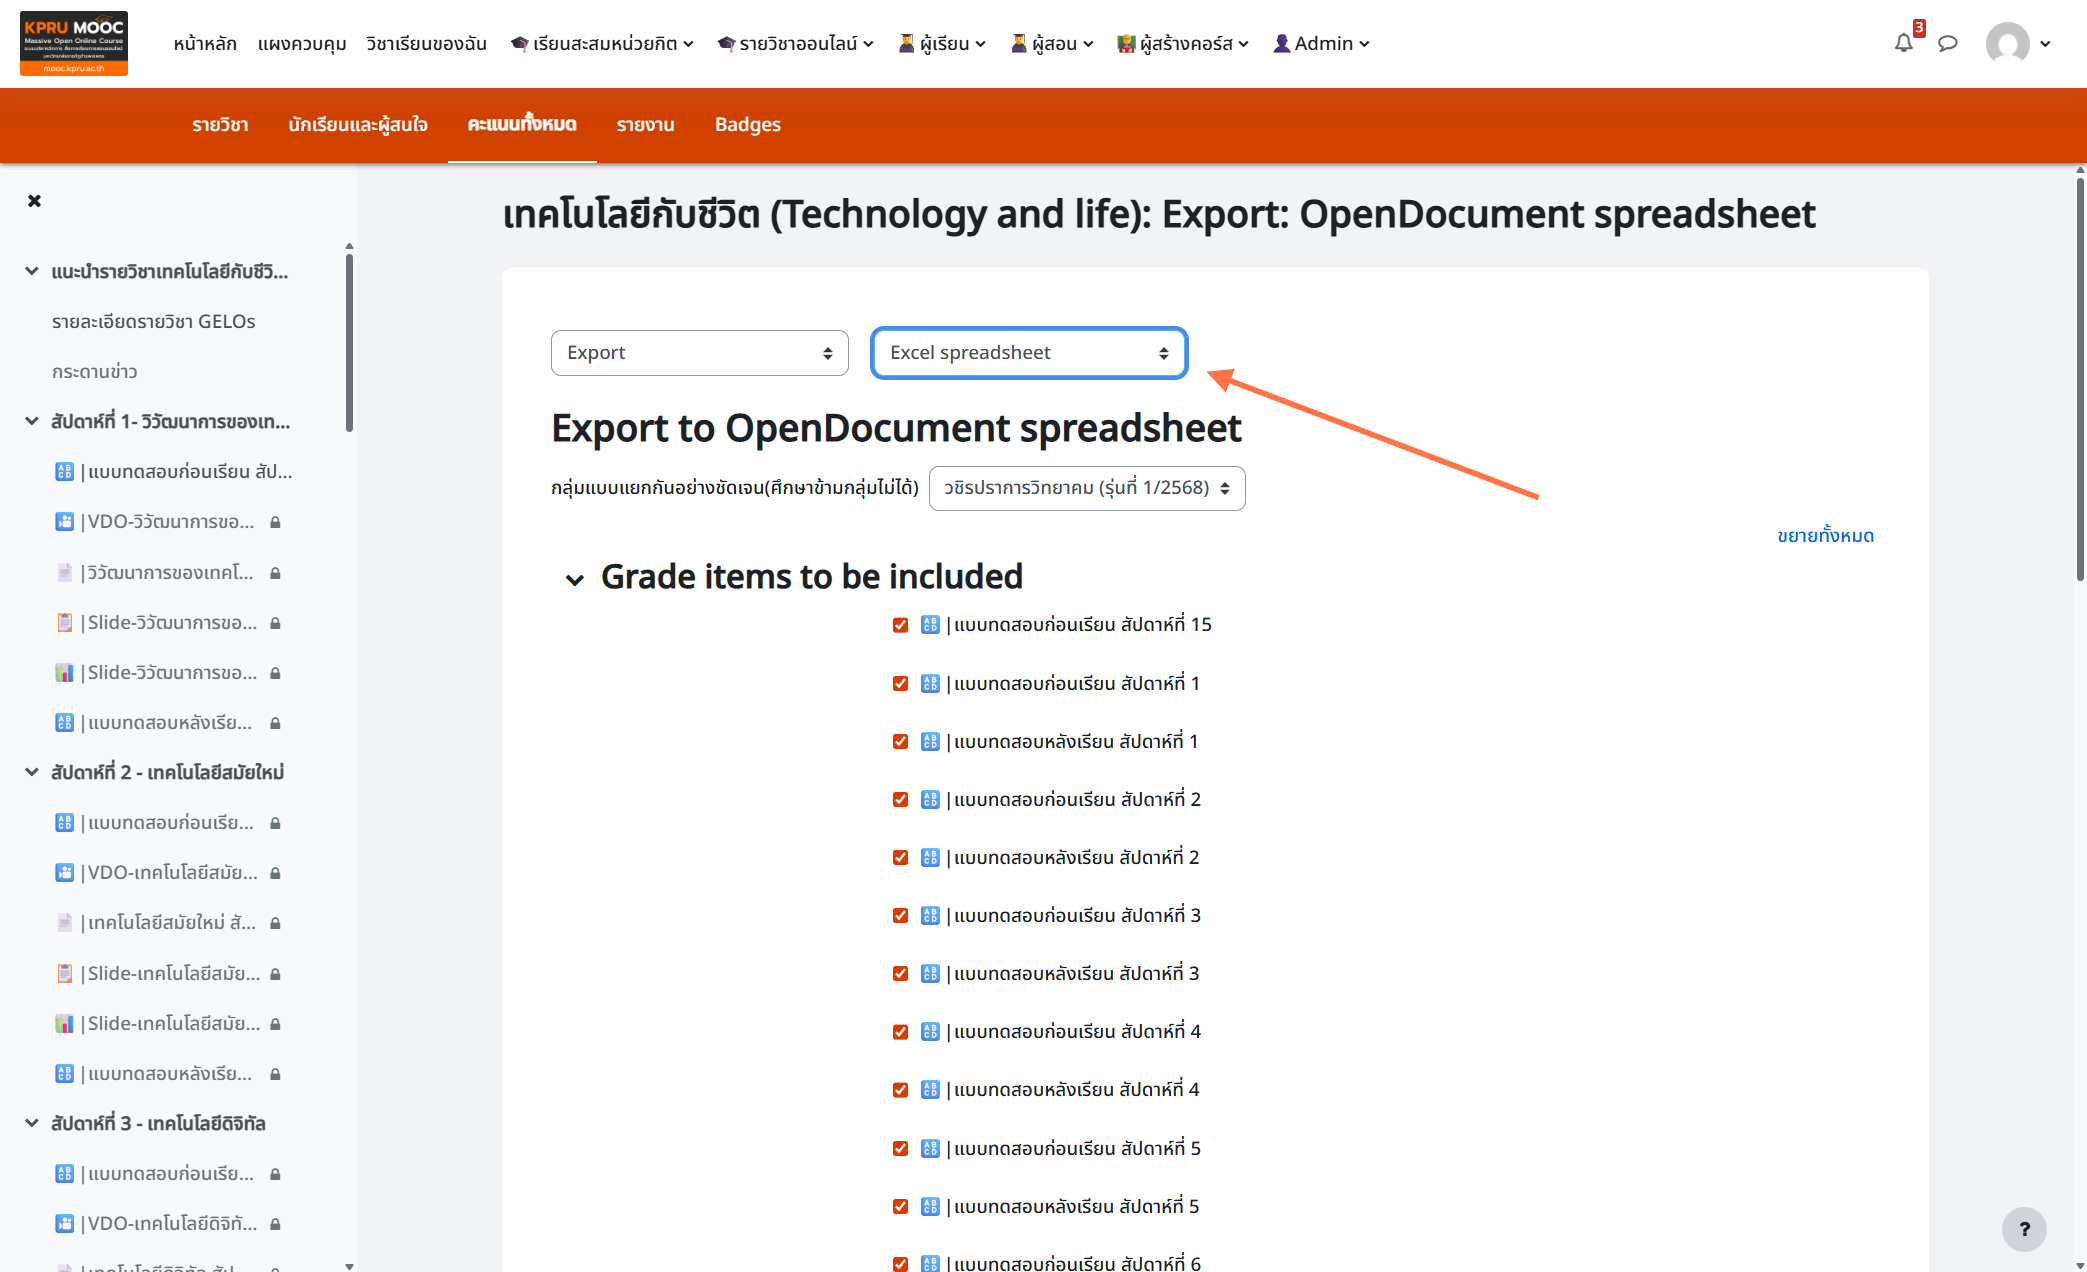Screen dimensions: 2087x1272
Task: Open กระดานข่าว item in sidebar
Action: [94, 371]
